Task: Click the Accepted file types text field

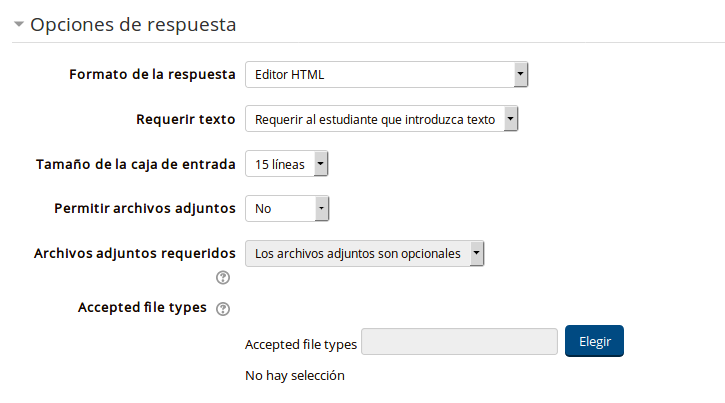Action: tap(459, 342)
